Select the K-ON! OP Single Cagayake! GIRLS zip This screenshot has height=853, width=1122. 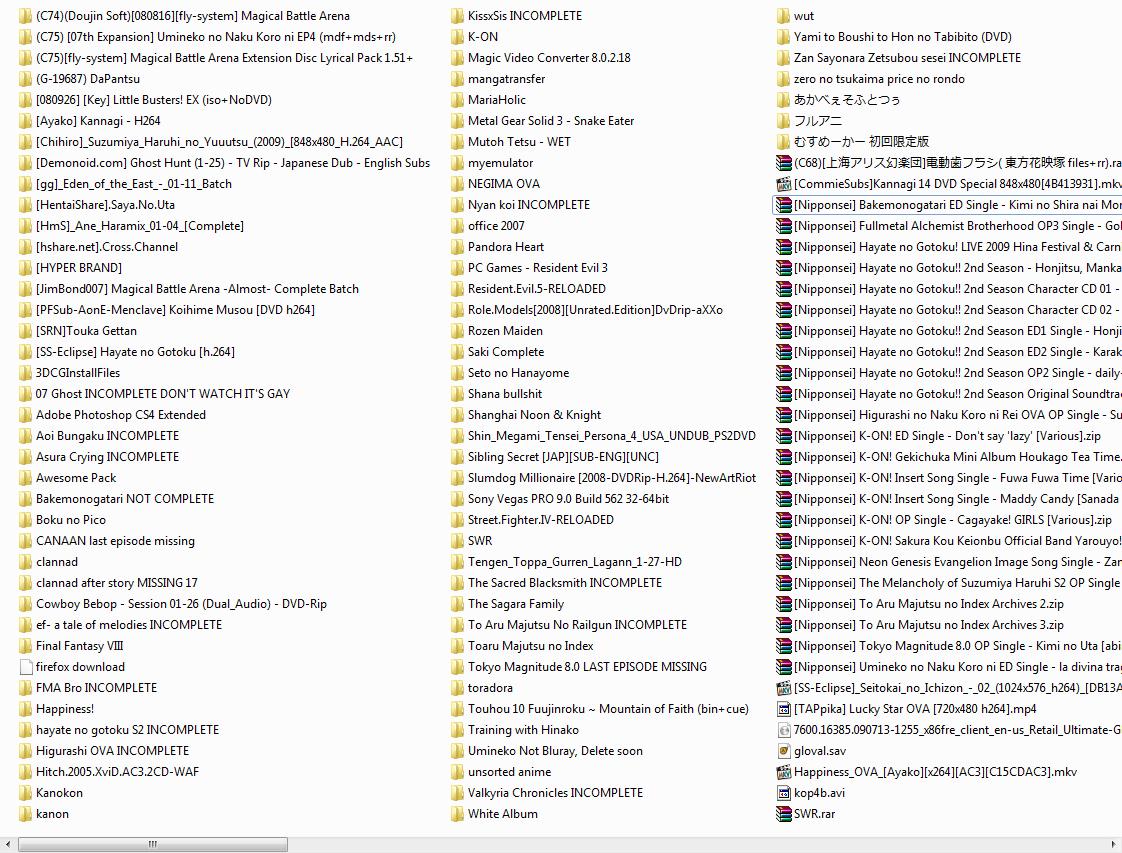[952, 520]
